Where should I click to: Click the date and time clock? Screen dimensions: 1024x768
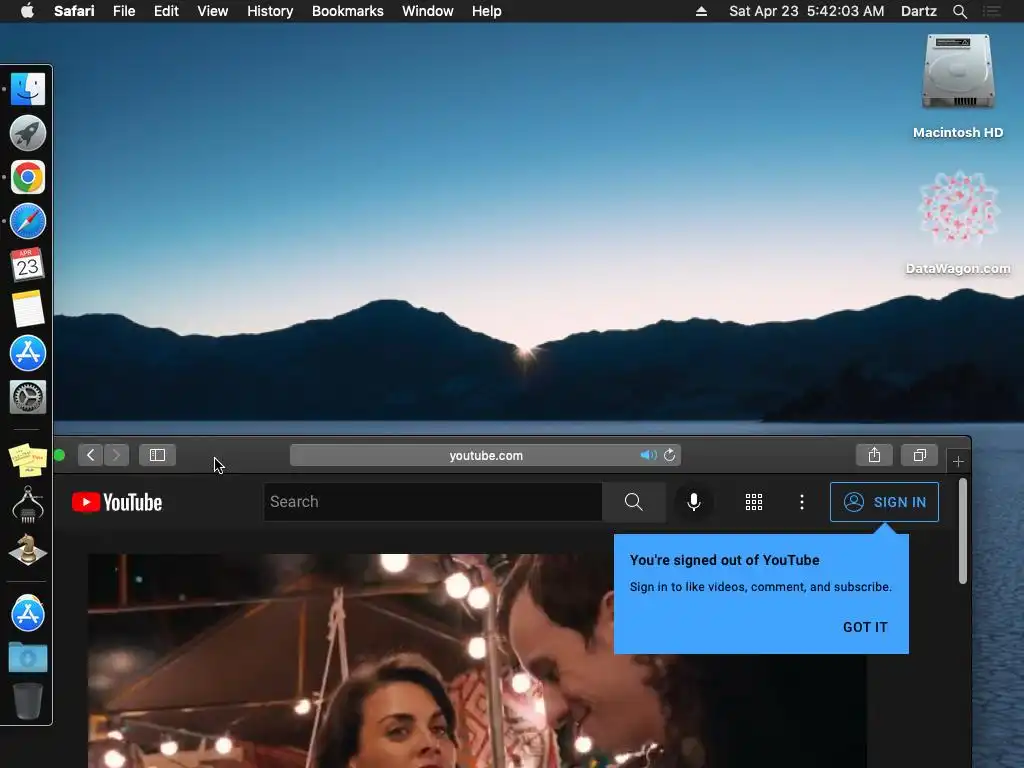pyautogui.click(x=807, y=11)
